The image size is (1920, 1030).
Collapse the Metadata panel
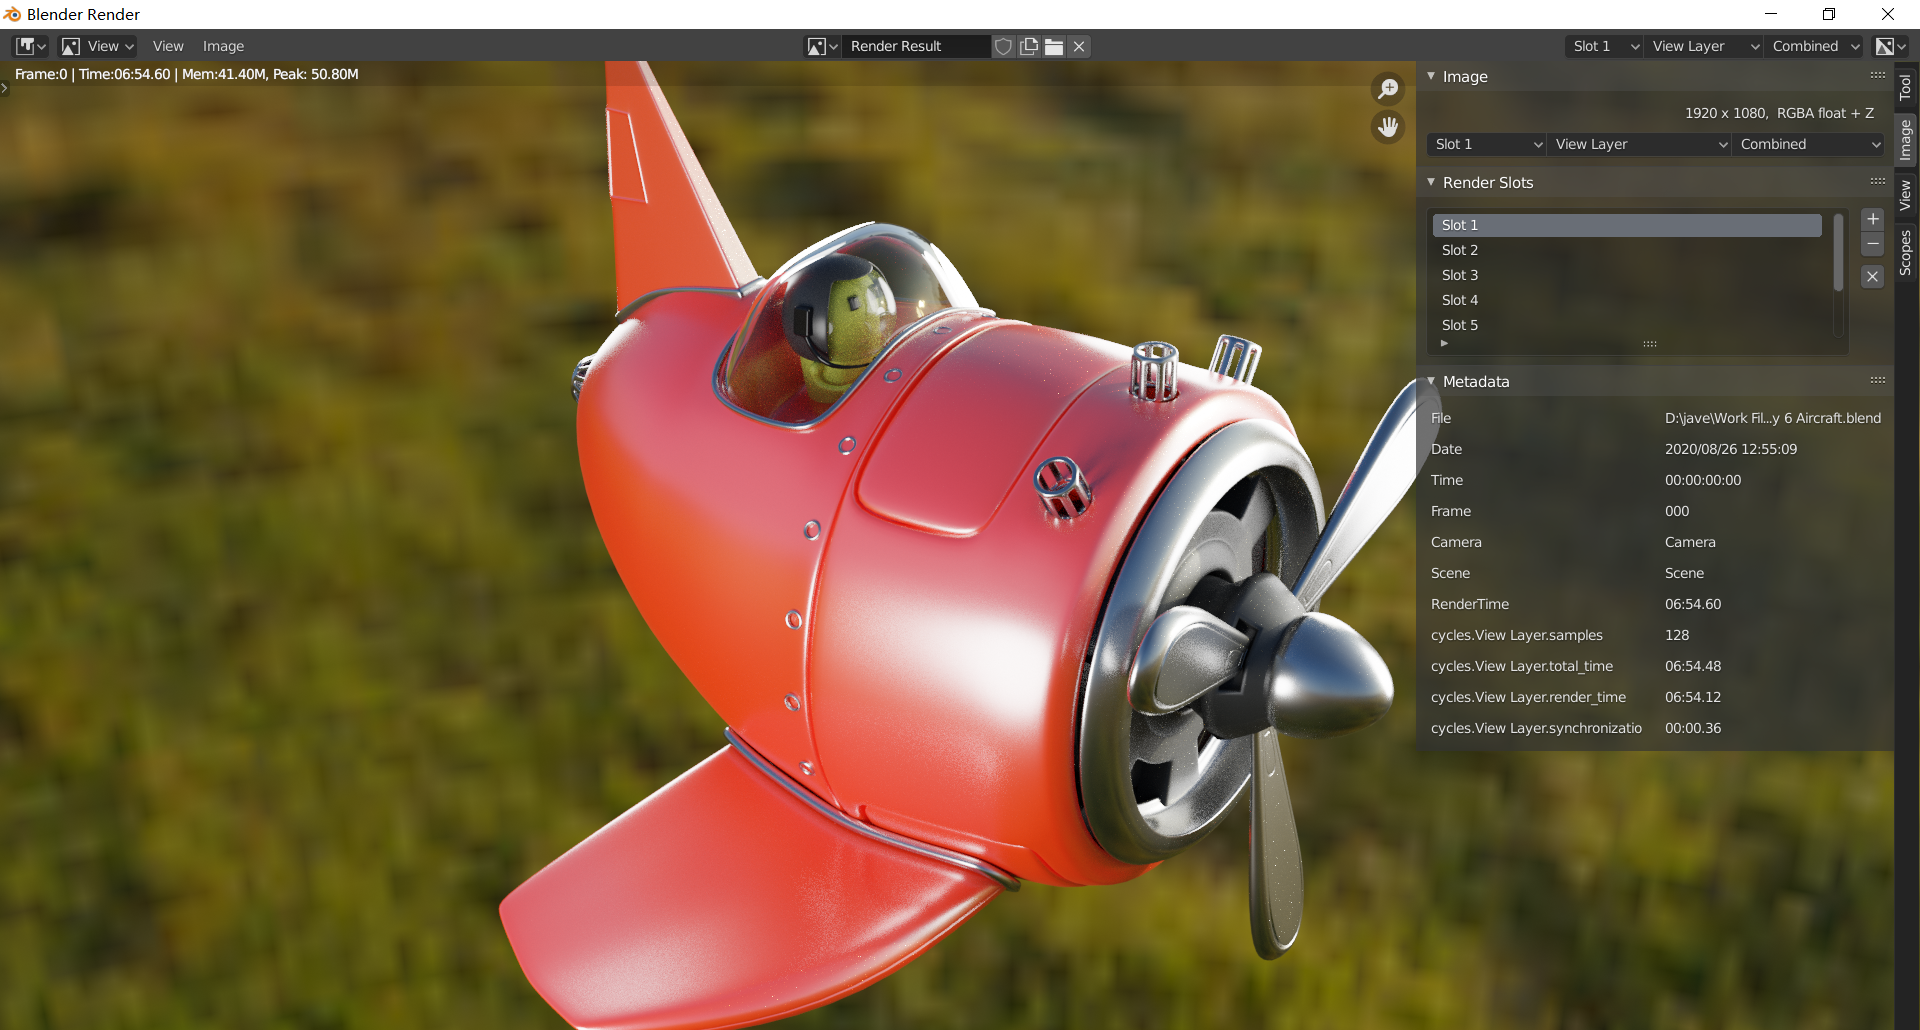[x=1432, y=381]
